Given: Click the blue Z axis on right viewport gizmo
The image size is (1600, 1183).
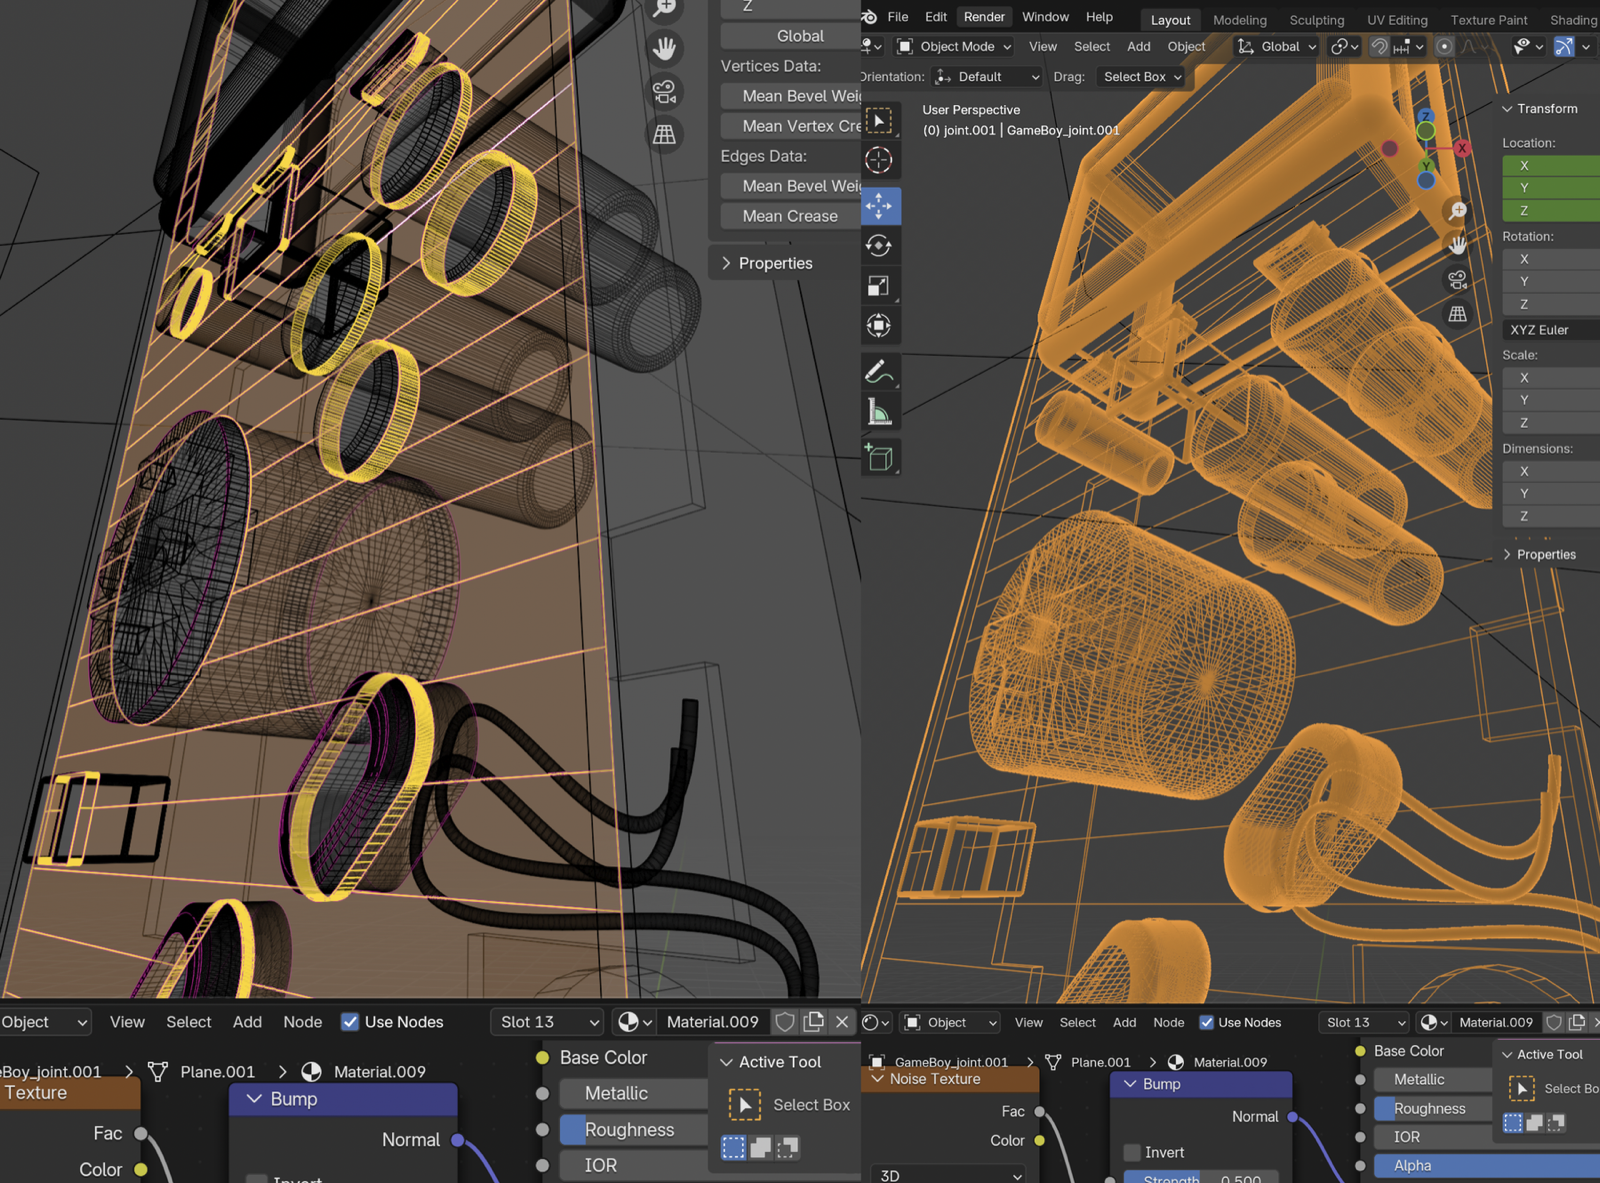Looking at the screenshot, I should [1426, 116].
